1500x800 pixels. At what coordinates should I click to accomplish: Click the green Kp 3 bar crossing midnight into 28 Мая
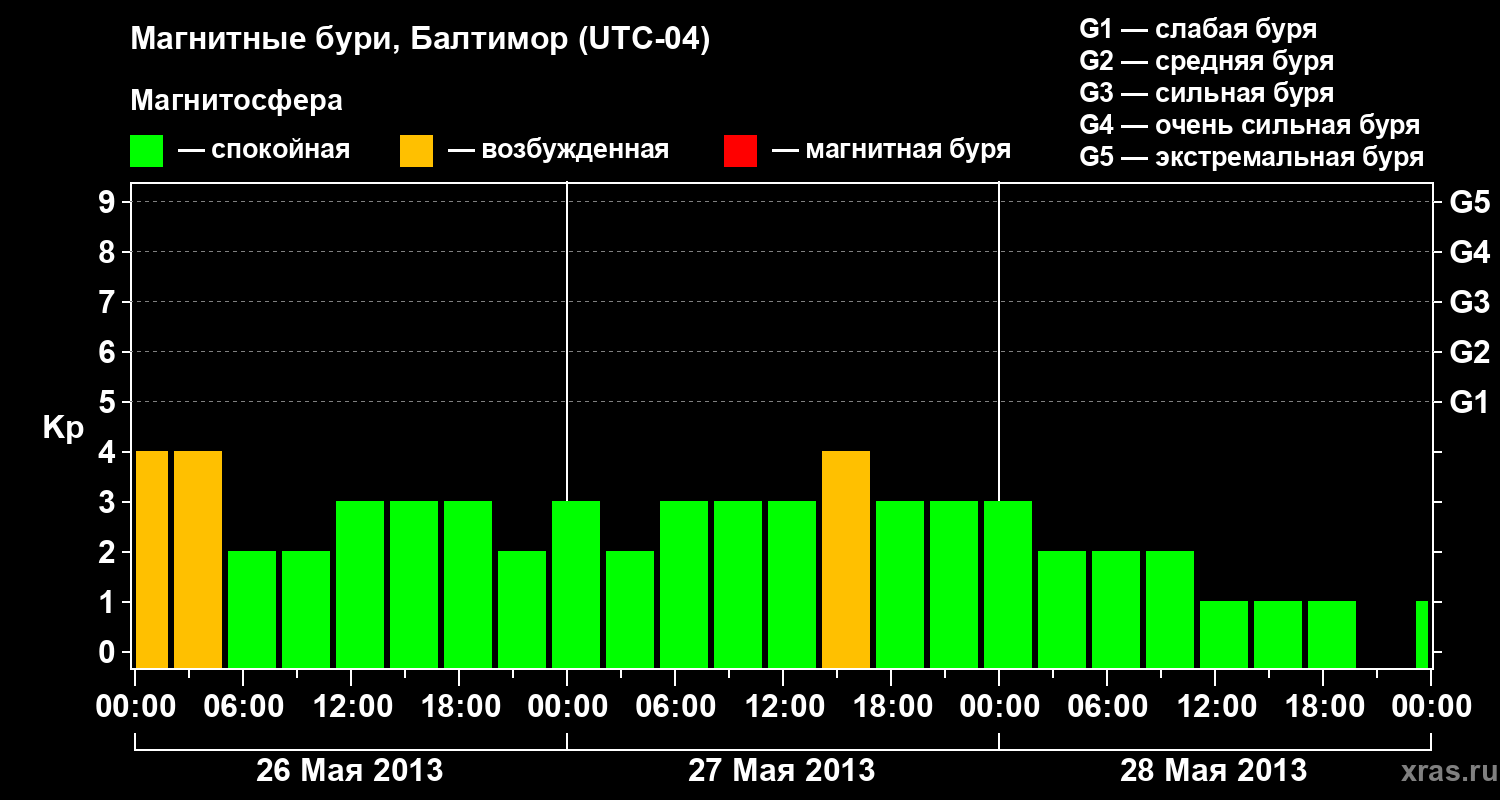coord(1008,585)
